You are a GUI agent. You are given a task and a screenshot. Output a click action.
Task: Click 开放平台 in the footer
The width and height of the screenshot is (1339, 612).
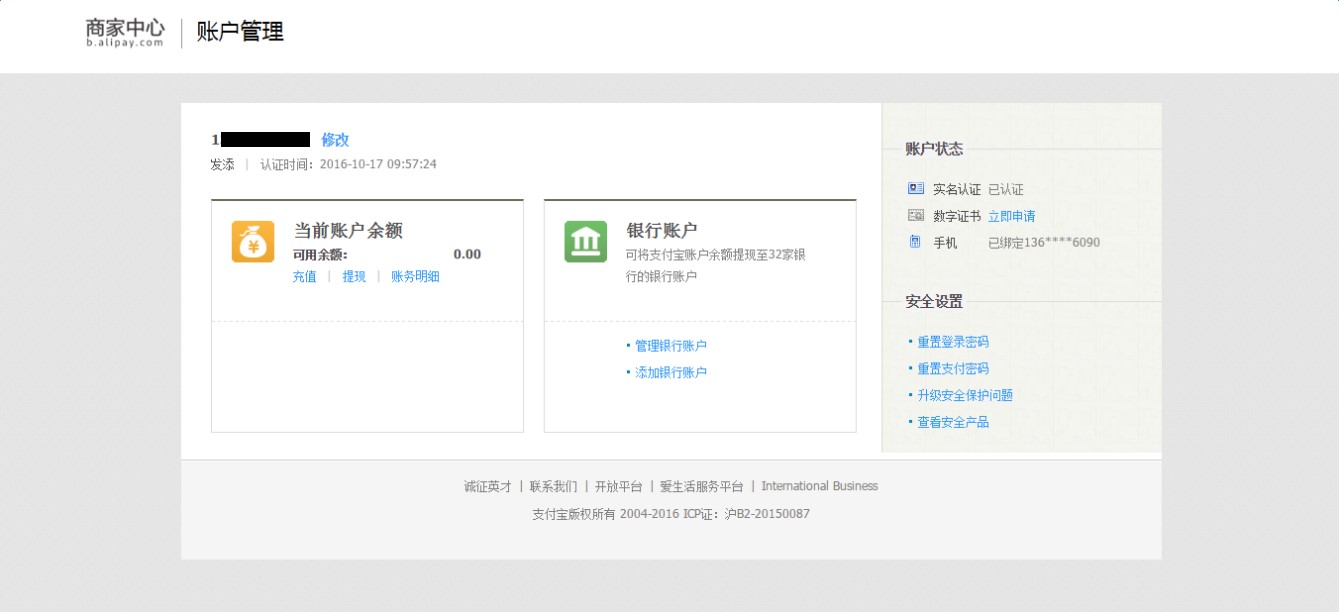pos(618,487)
